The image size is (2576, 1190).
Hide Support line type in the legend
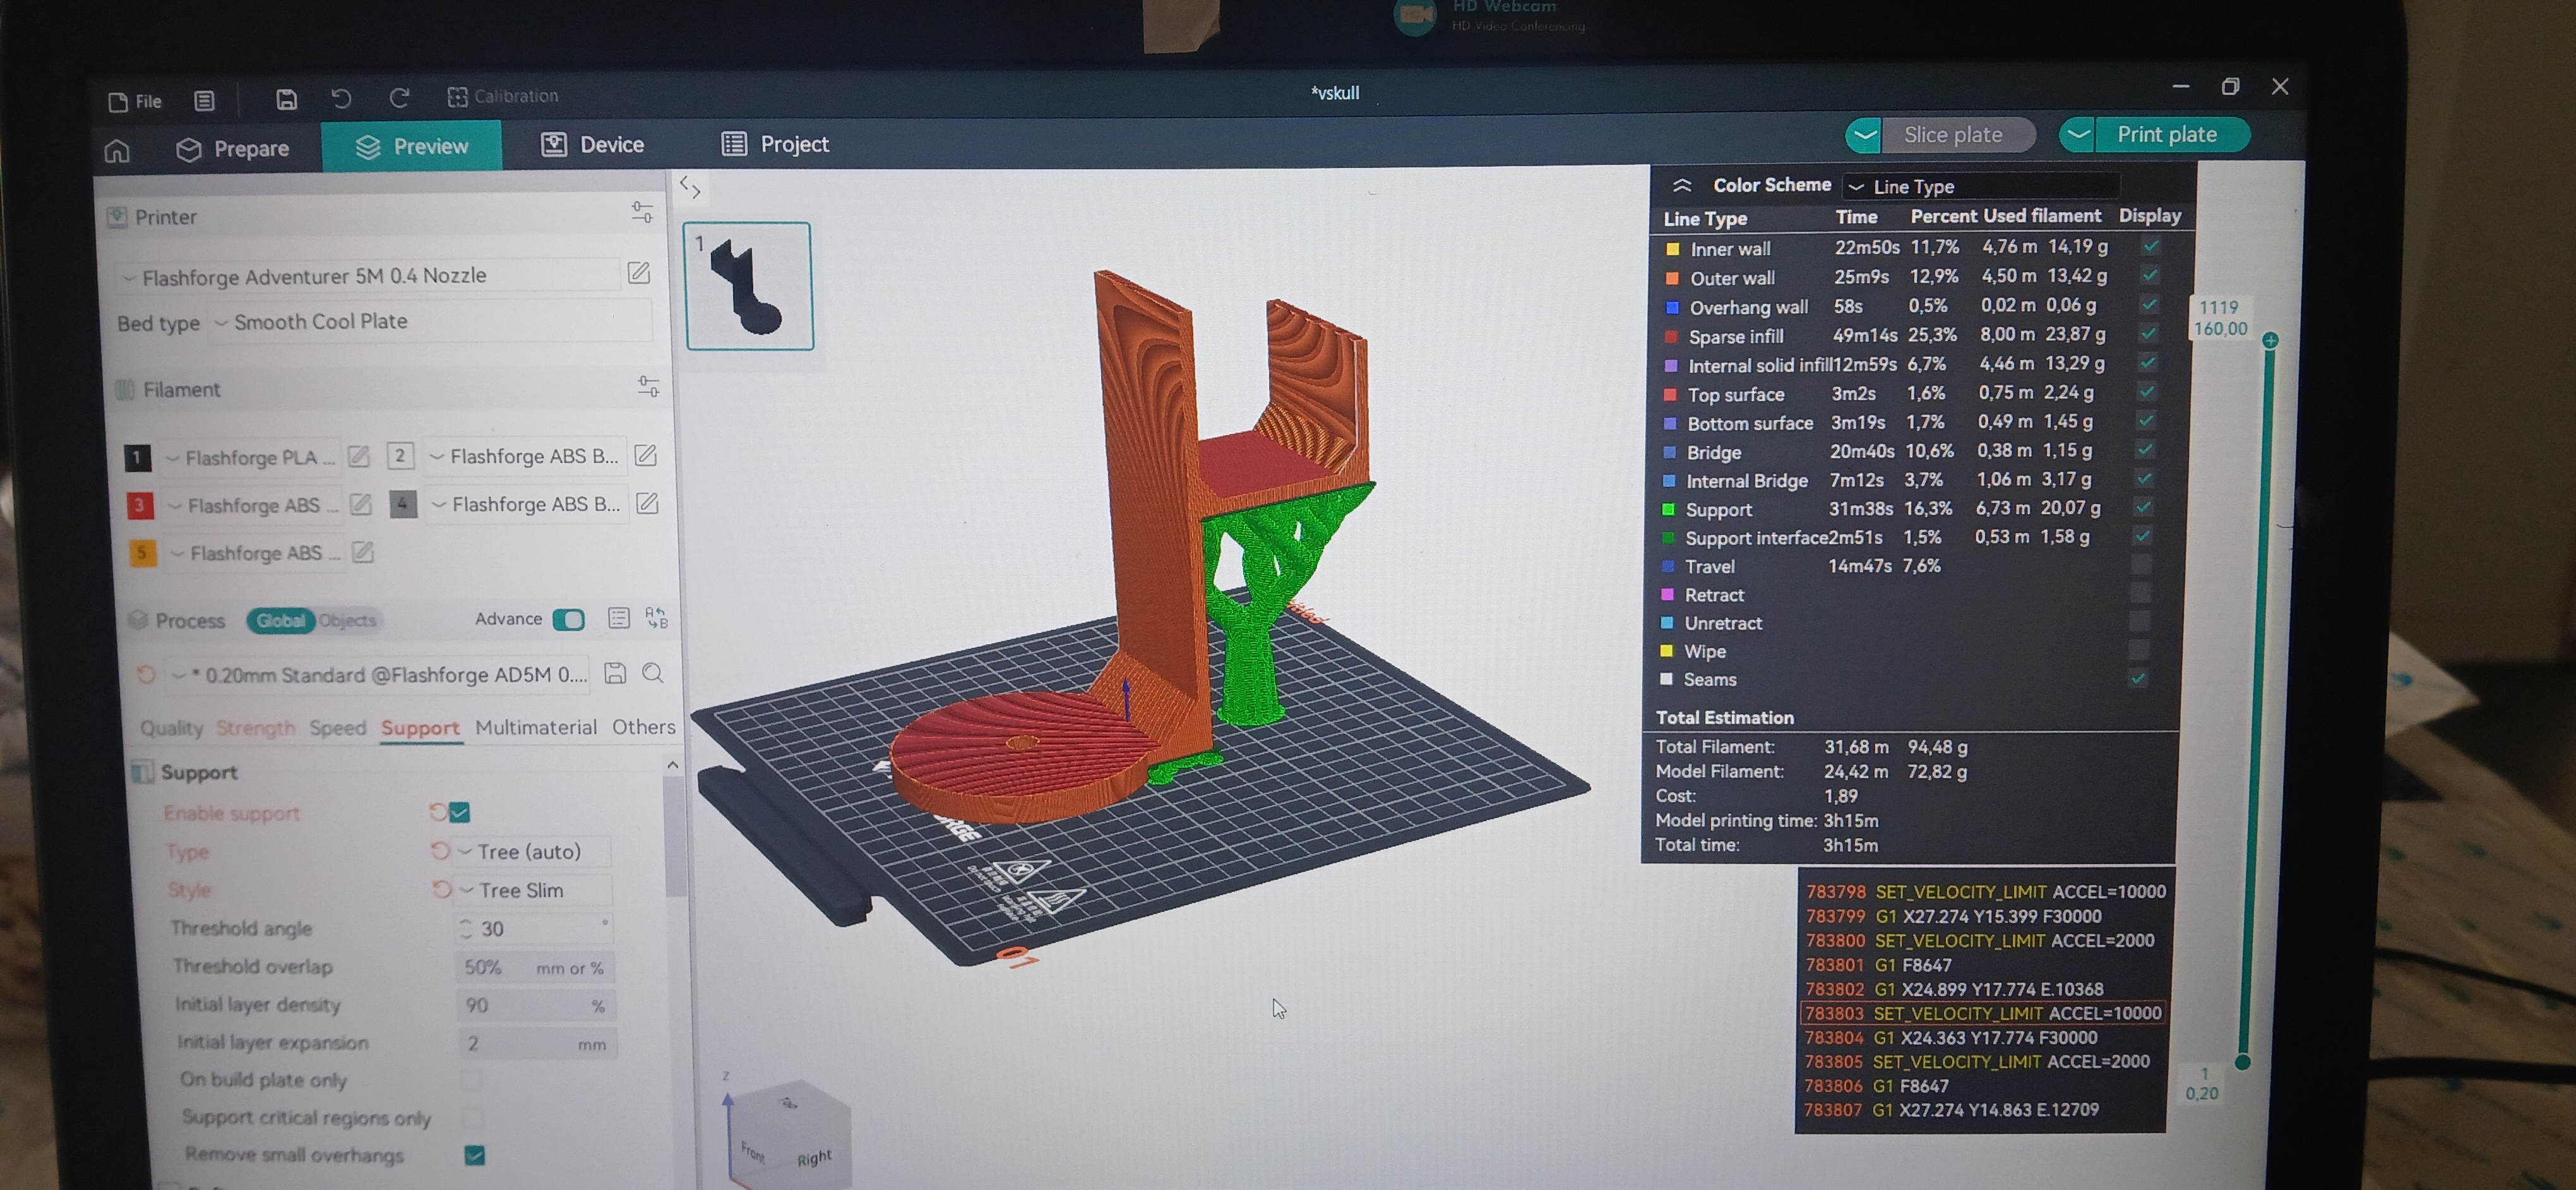tap(2143, 507)
